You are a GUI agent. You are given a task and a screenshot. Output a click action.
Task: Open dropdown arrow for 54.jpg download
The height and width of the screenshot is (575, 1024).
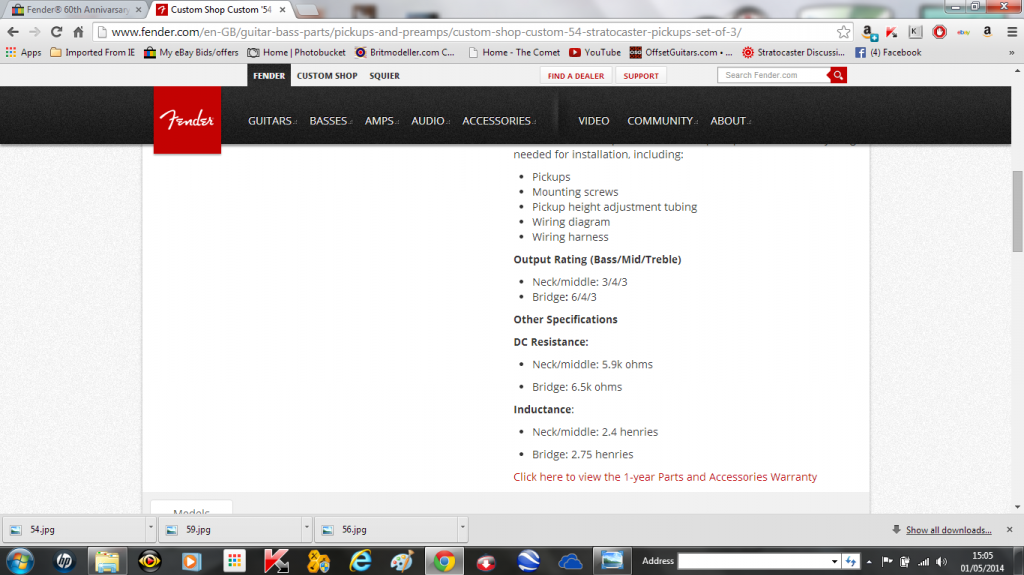point(150,530)
